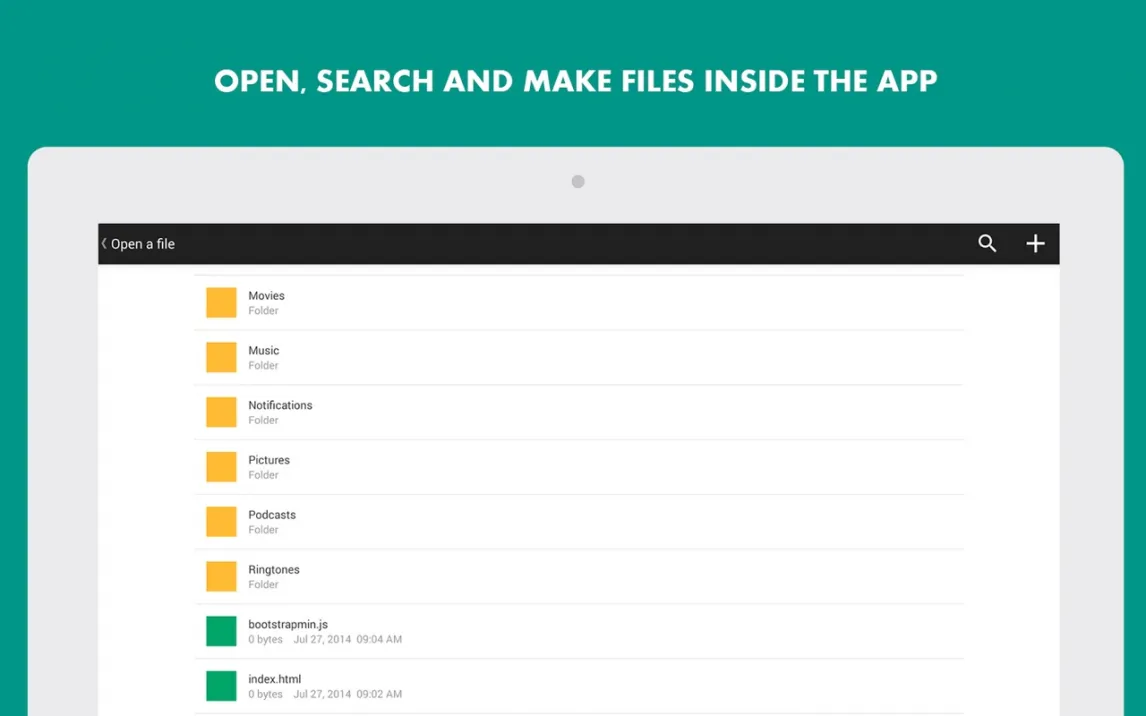Select the Notifications folder icon
This screenshot has height=716, width=1146.
(221, 412)
